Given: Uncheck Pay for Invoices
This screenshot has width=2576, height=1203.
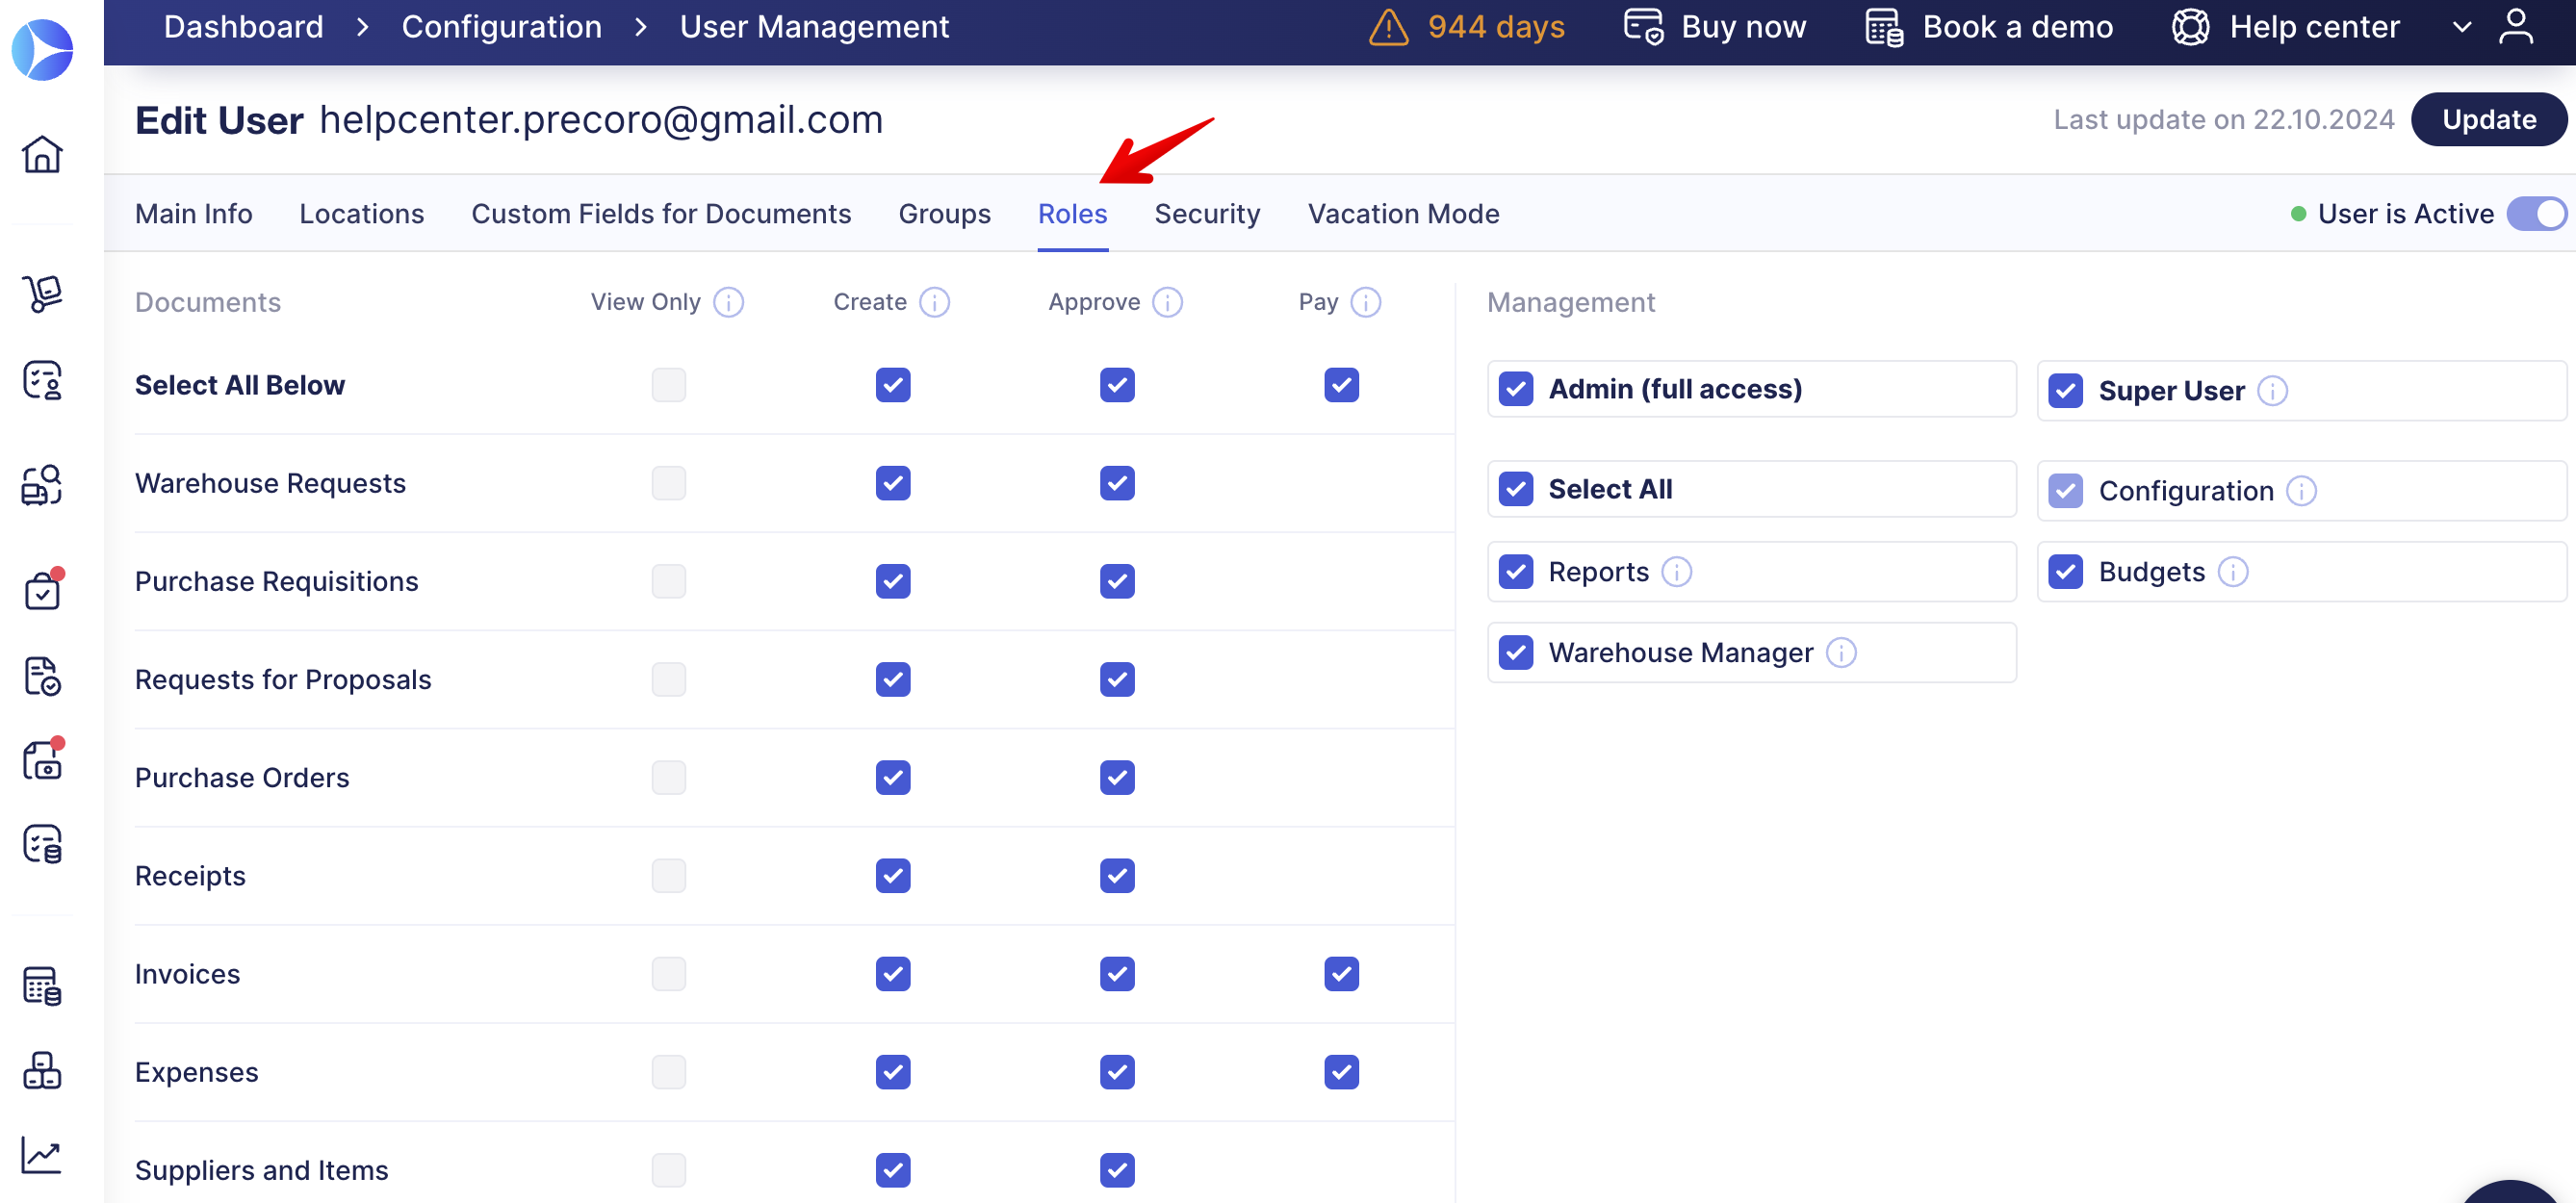Looking at the screenshot, I should coord(1341,974).
